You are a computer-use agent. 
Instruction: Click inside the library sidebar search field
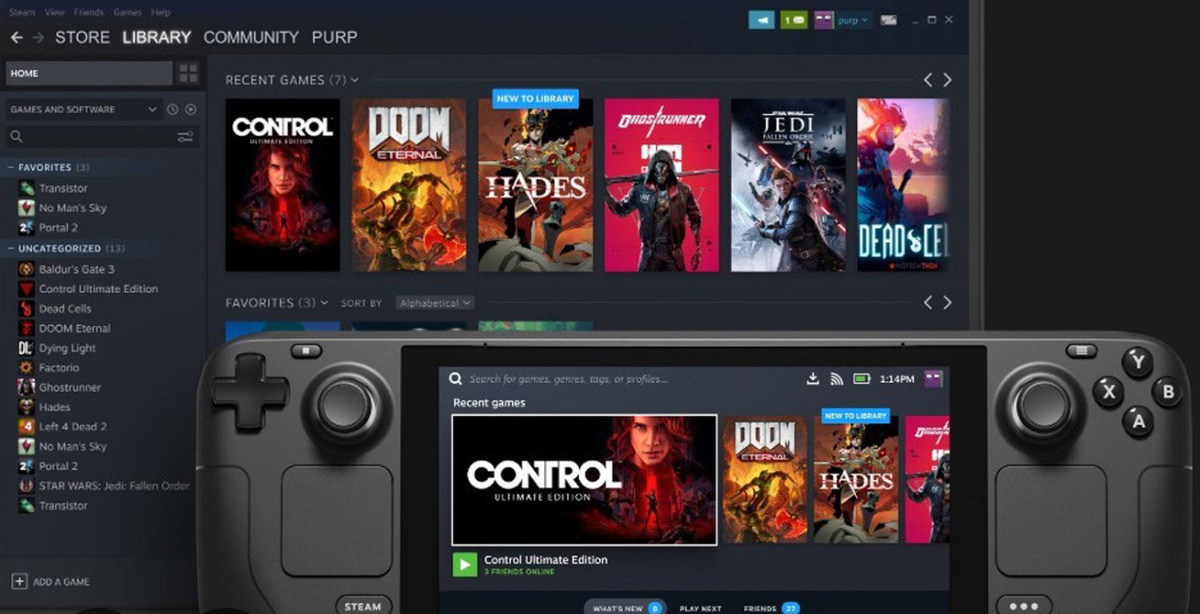coord(103,137)
